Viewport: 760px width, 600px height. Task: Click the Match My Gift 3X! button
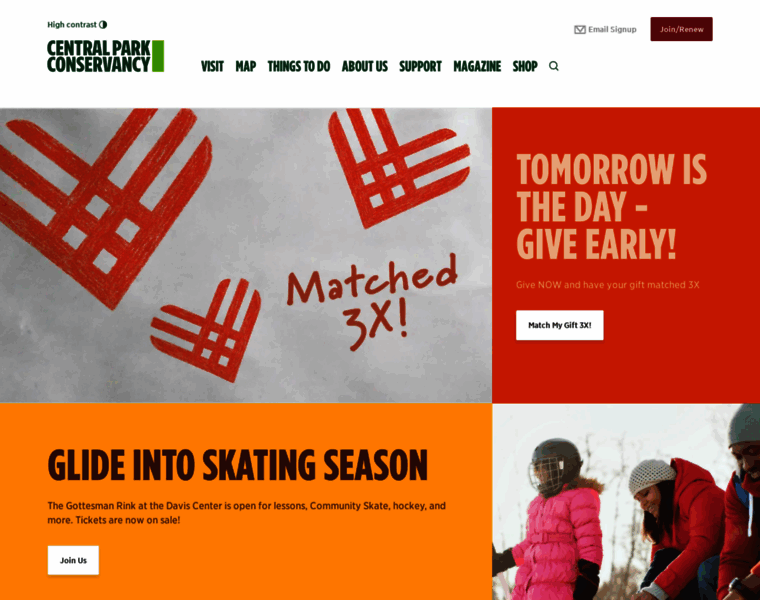[559, 325]
